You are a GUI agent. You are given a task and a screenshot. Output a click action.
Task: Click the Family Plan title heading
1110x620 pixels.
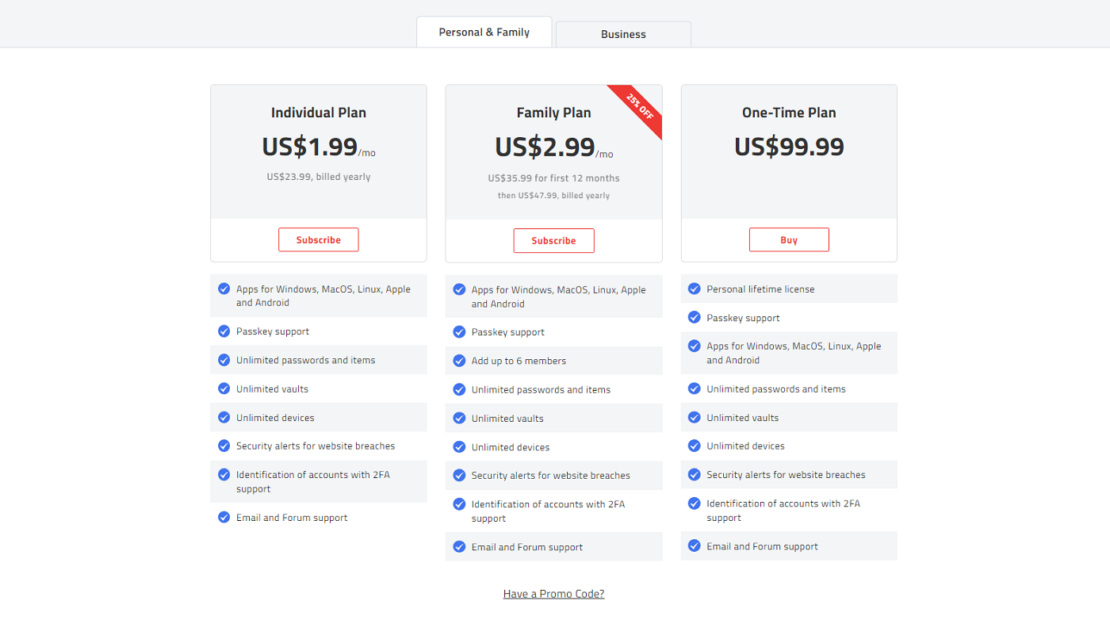click(553, 113)
